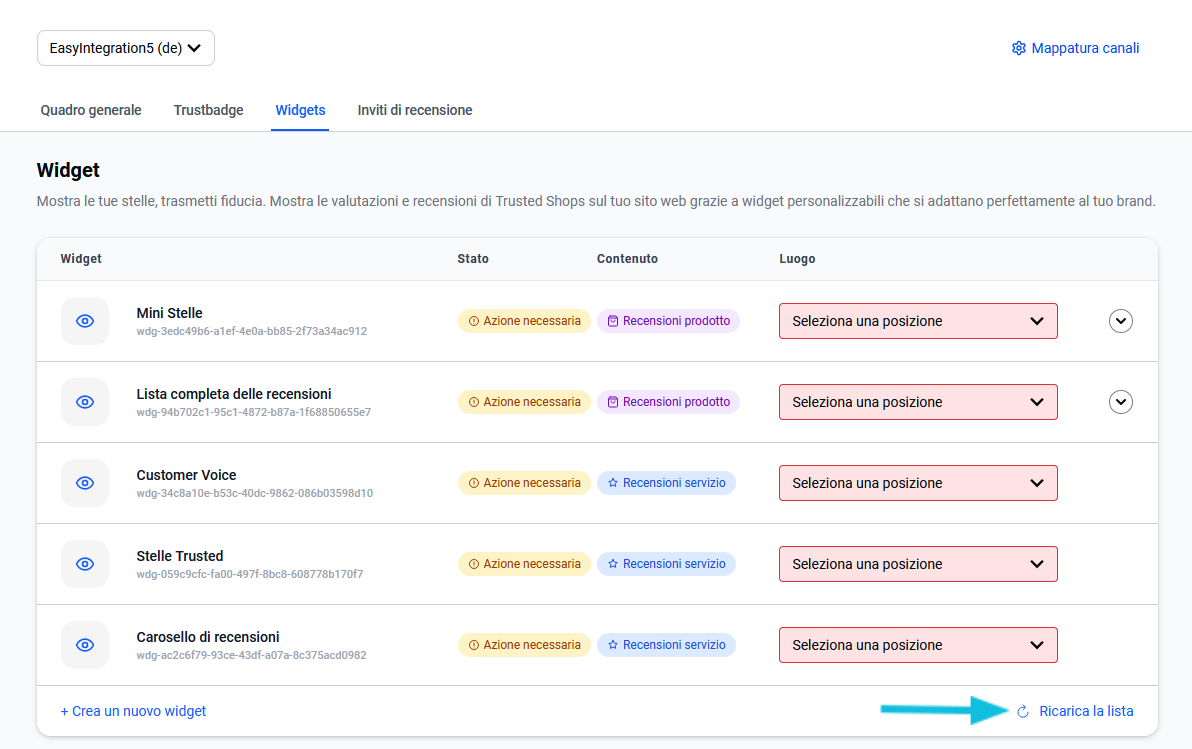Open position dropdown for Carosello di recensioni
The image size is (1192, 749).
coord(917,645)
